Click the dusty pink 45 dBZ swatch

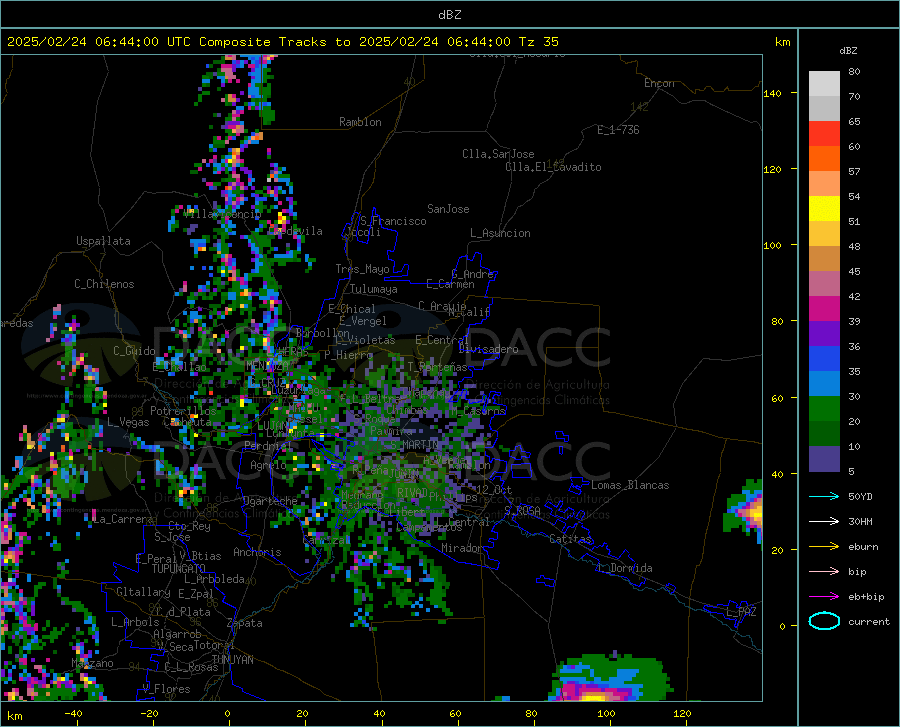[824, 284]
